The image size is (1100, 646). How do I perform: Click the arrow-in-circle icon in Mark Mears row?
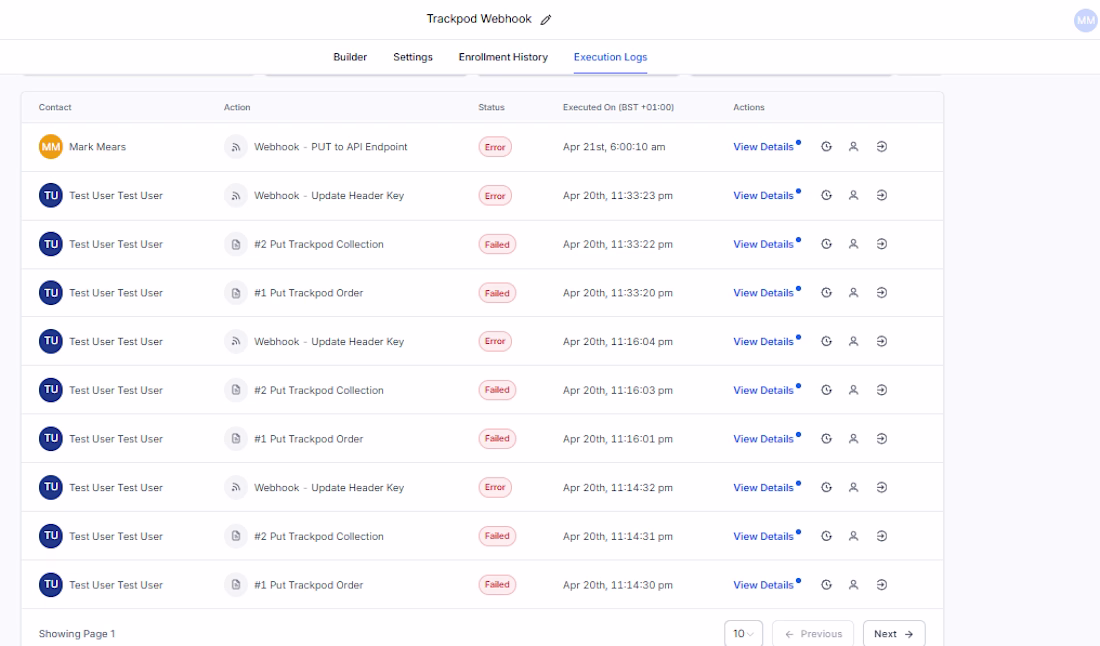[x=882, y=147]
